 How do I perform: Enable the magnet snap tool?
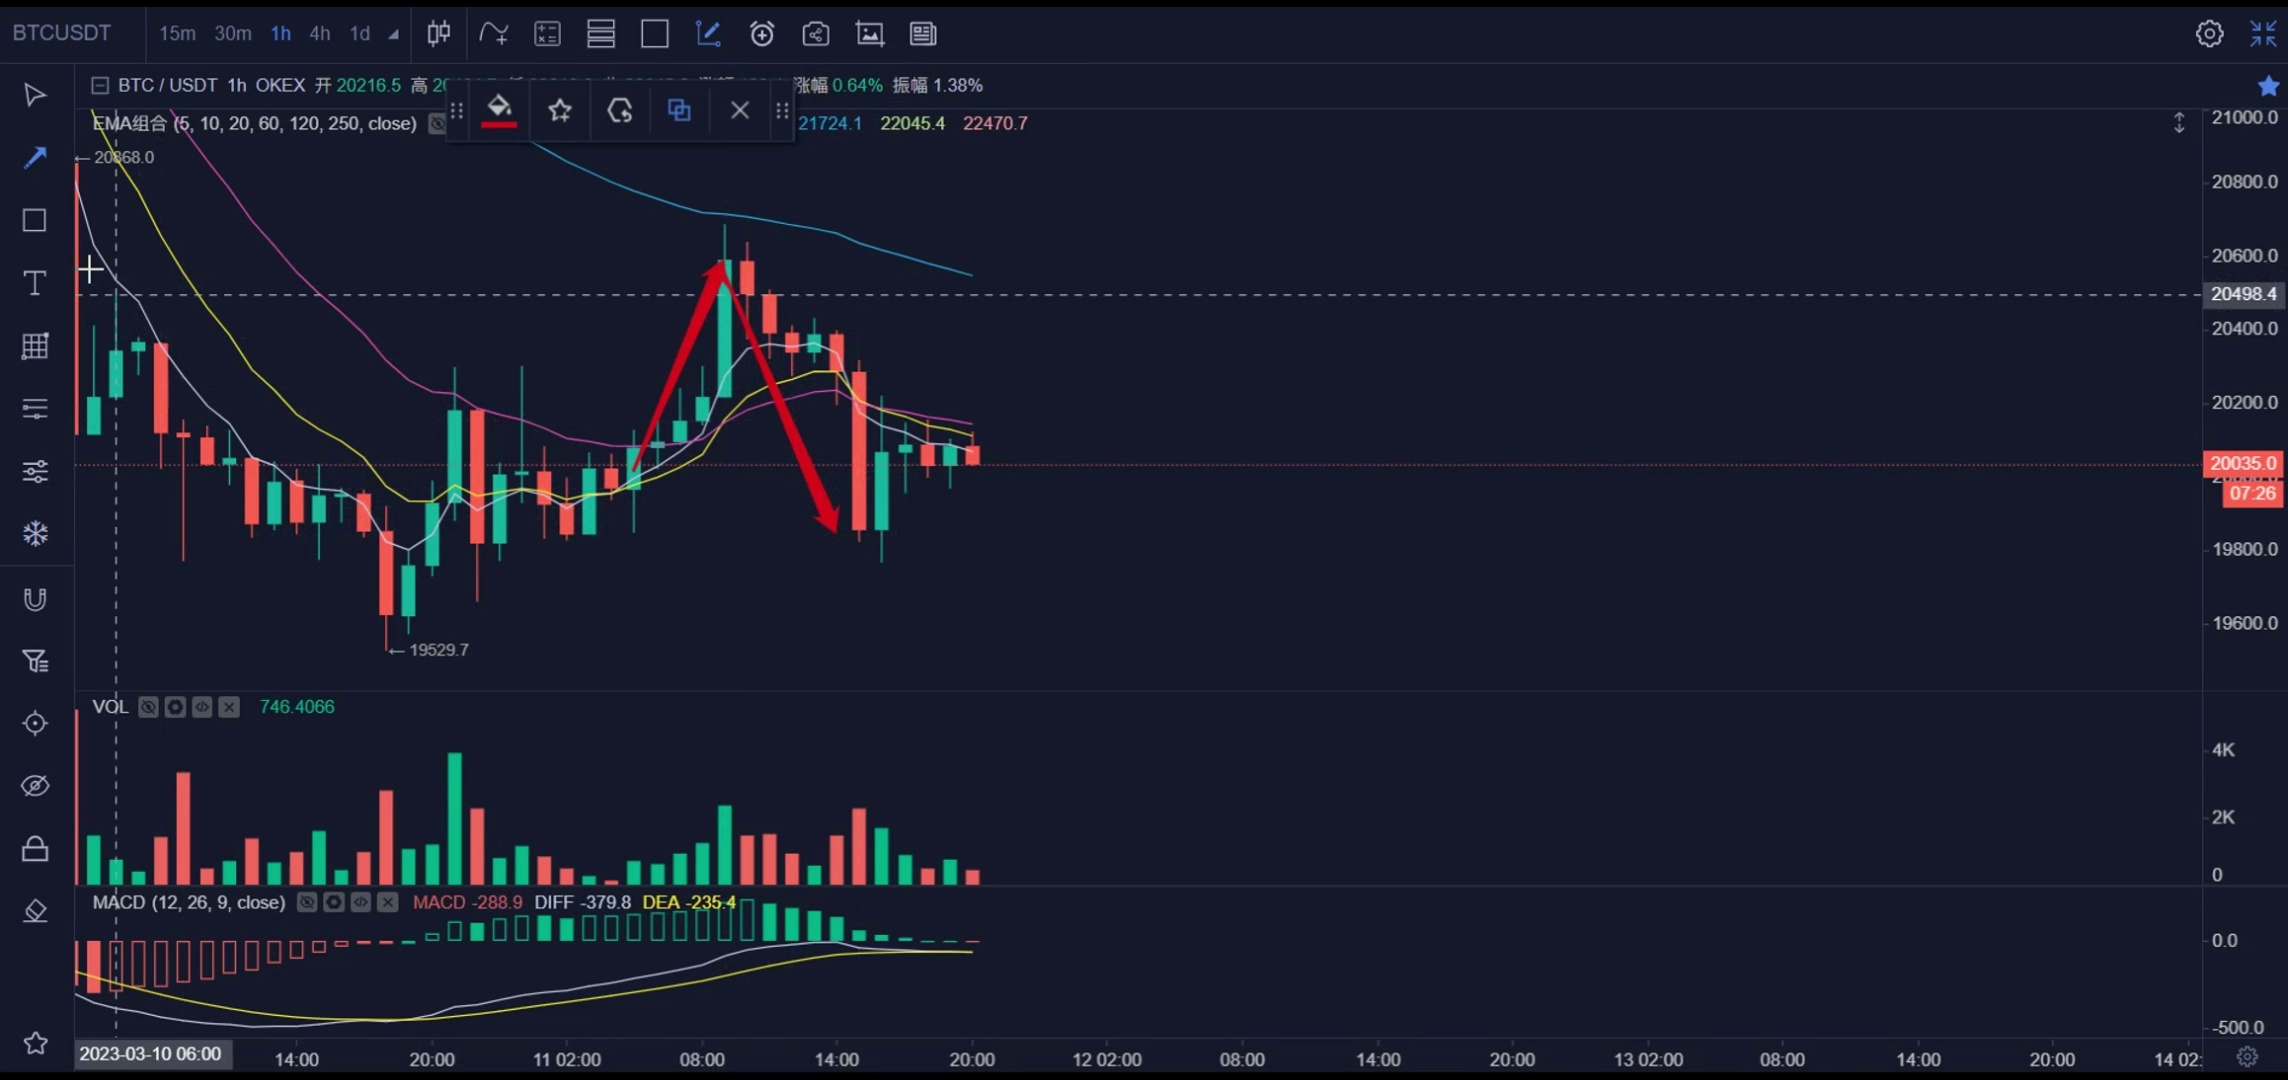(35, 599)
